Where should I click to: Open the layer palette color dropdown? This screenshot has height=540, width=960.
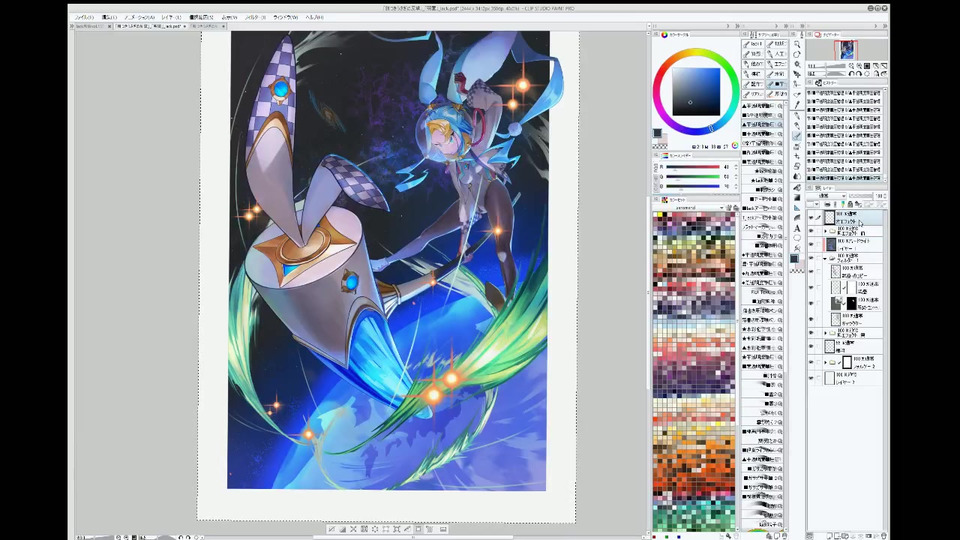click(x=813, y=204)
